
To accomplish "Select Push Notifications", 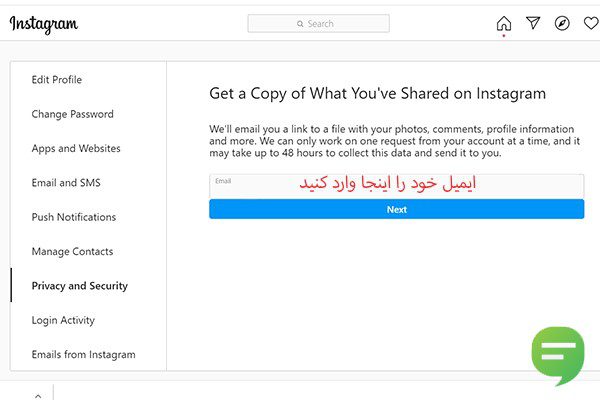I will pyautogui.click(x=73, y=217).
